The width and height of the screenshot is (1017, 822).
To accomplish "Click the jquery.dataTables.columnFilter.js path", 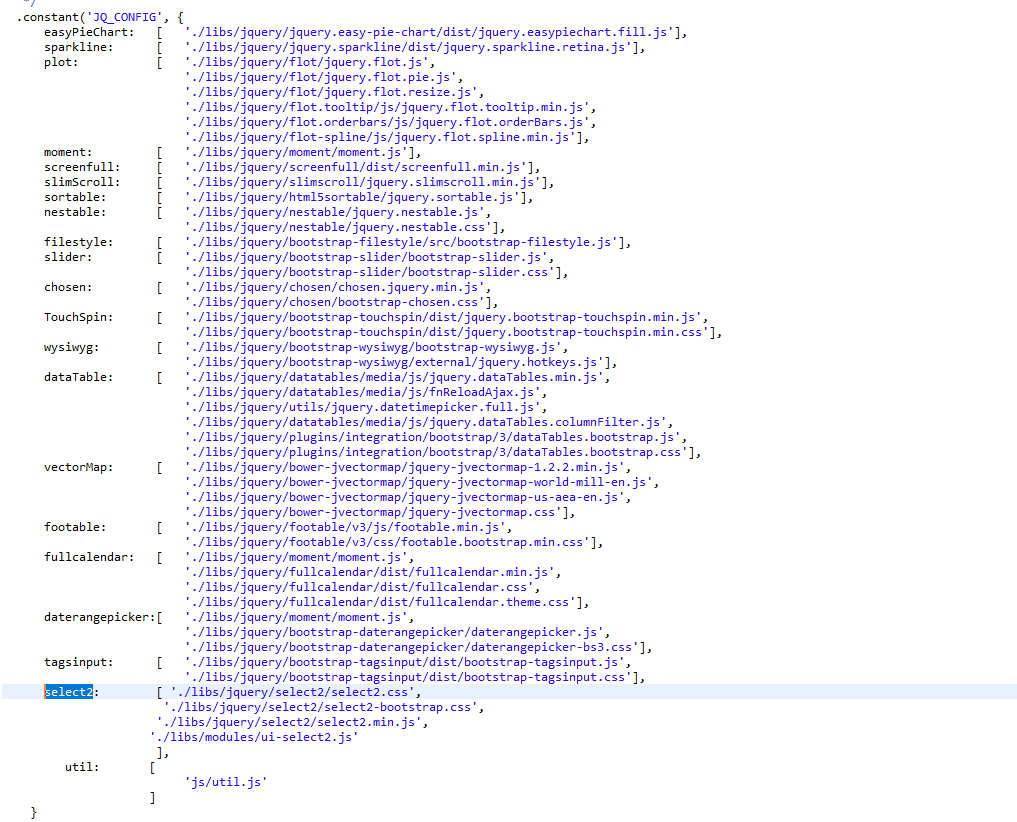I will pyautogui.click(x=426, y=421).
